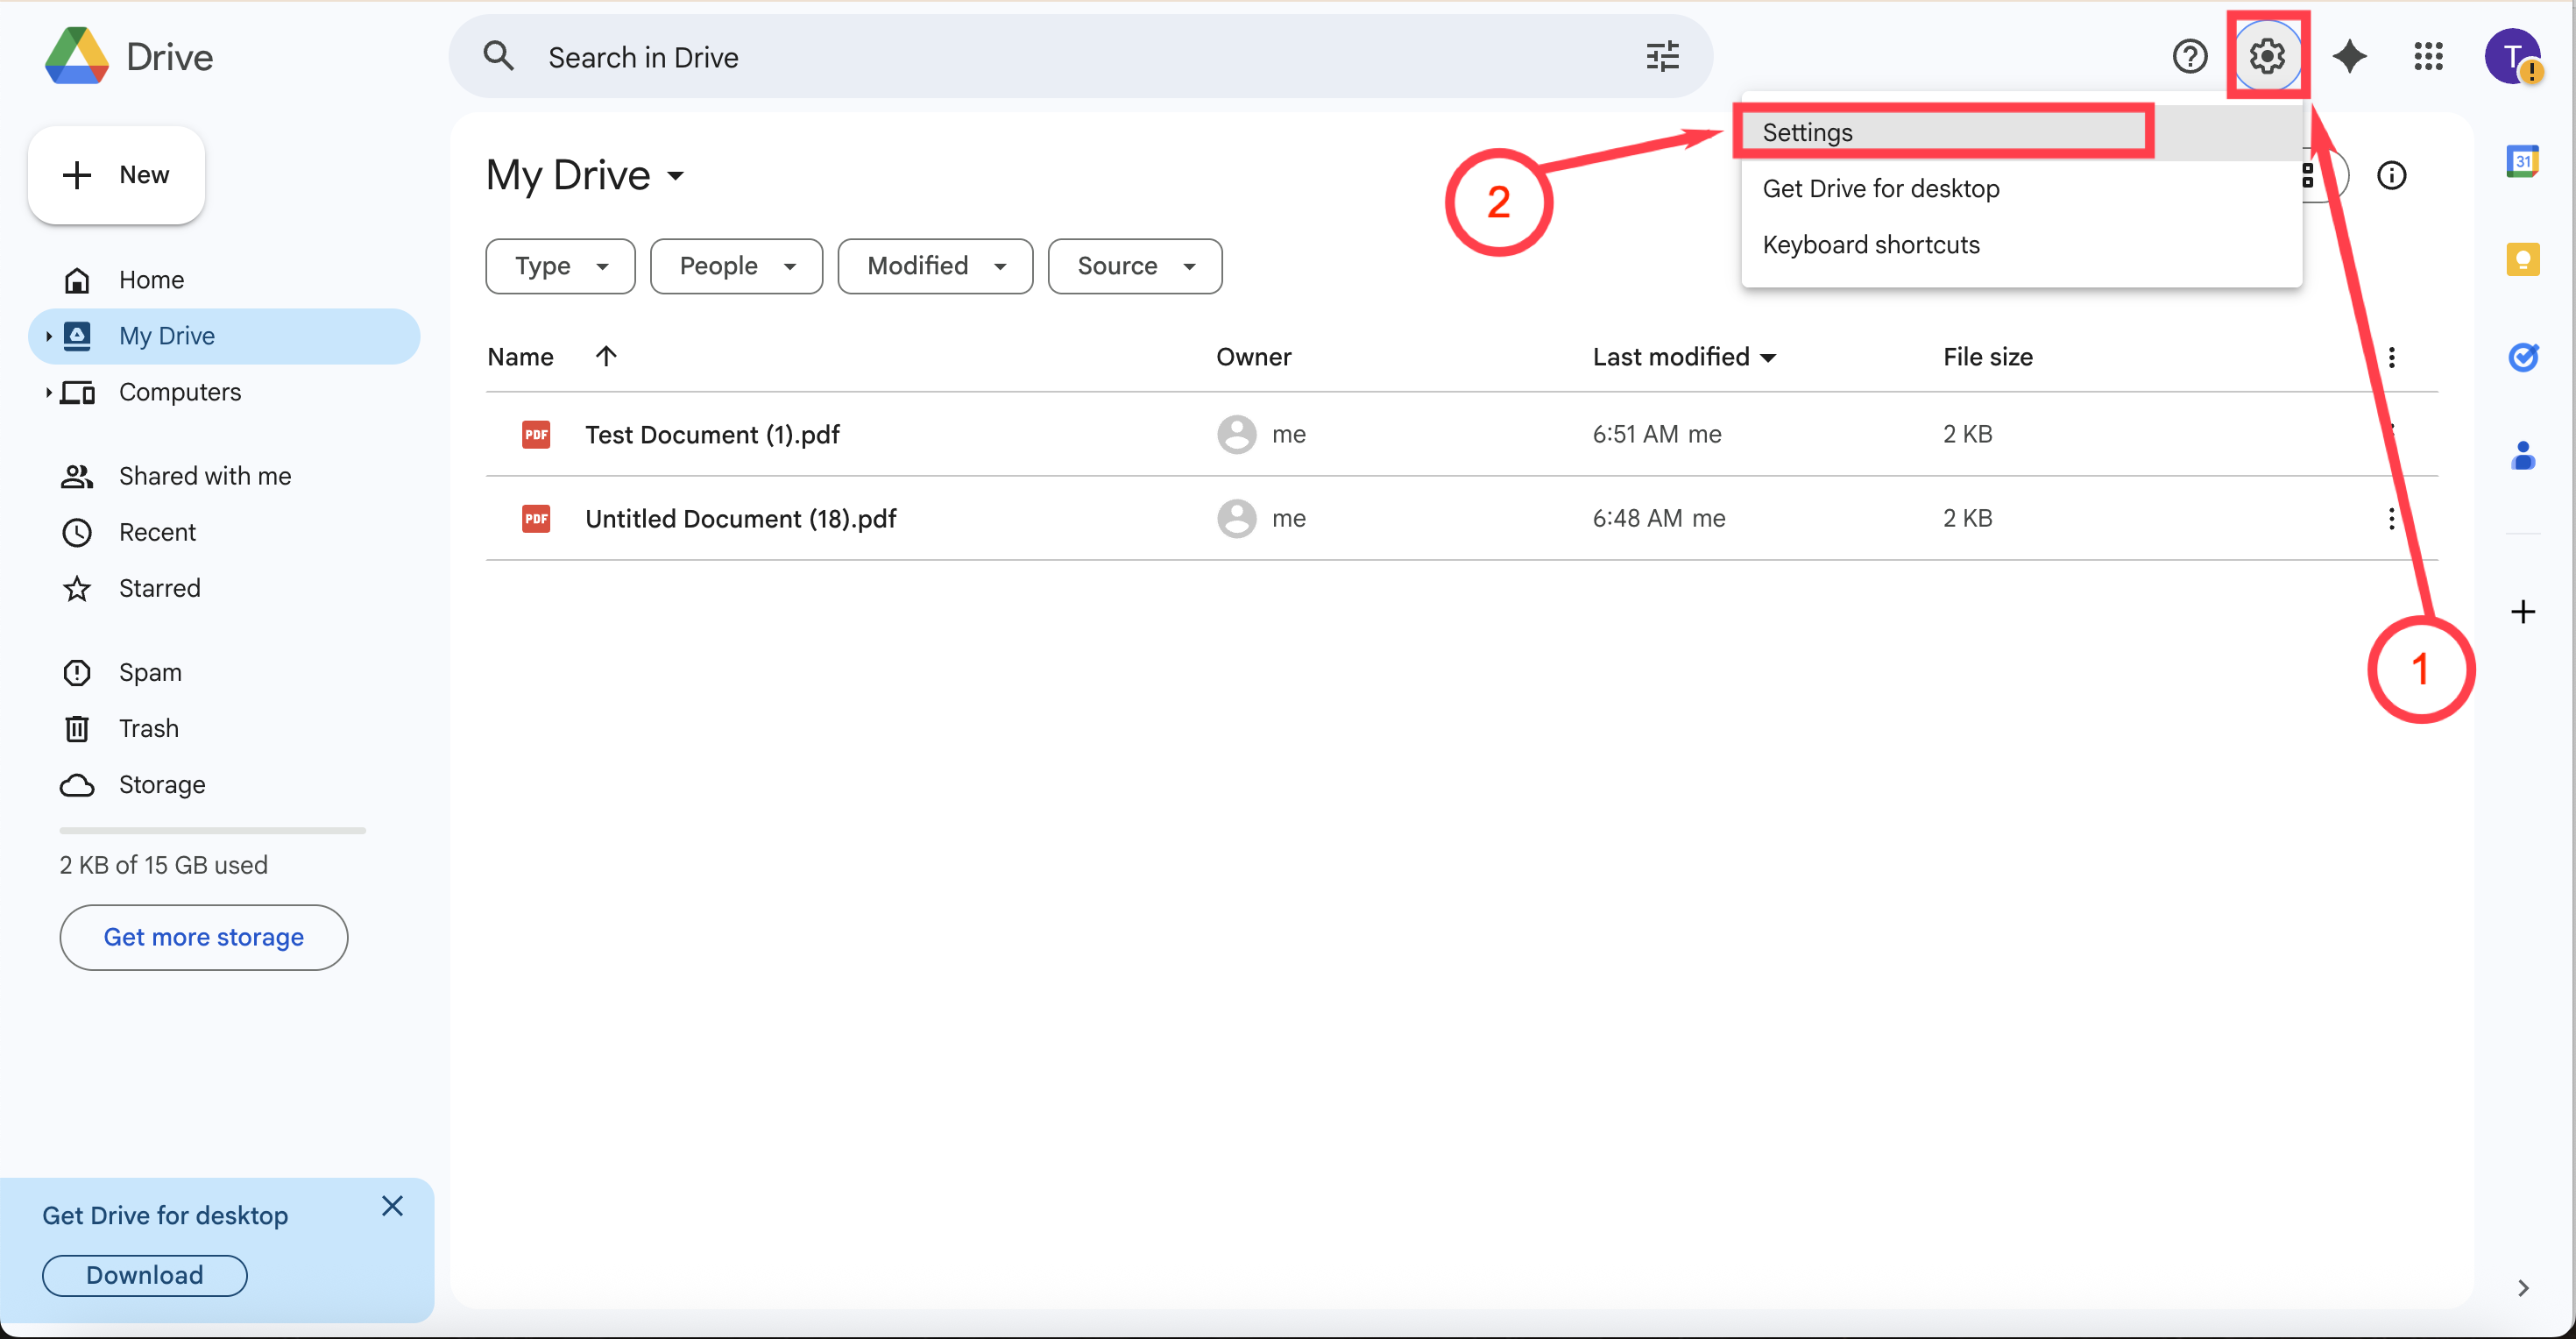Open the Google apps grid
Screen dimensions: 2576x1339
2428,56
